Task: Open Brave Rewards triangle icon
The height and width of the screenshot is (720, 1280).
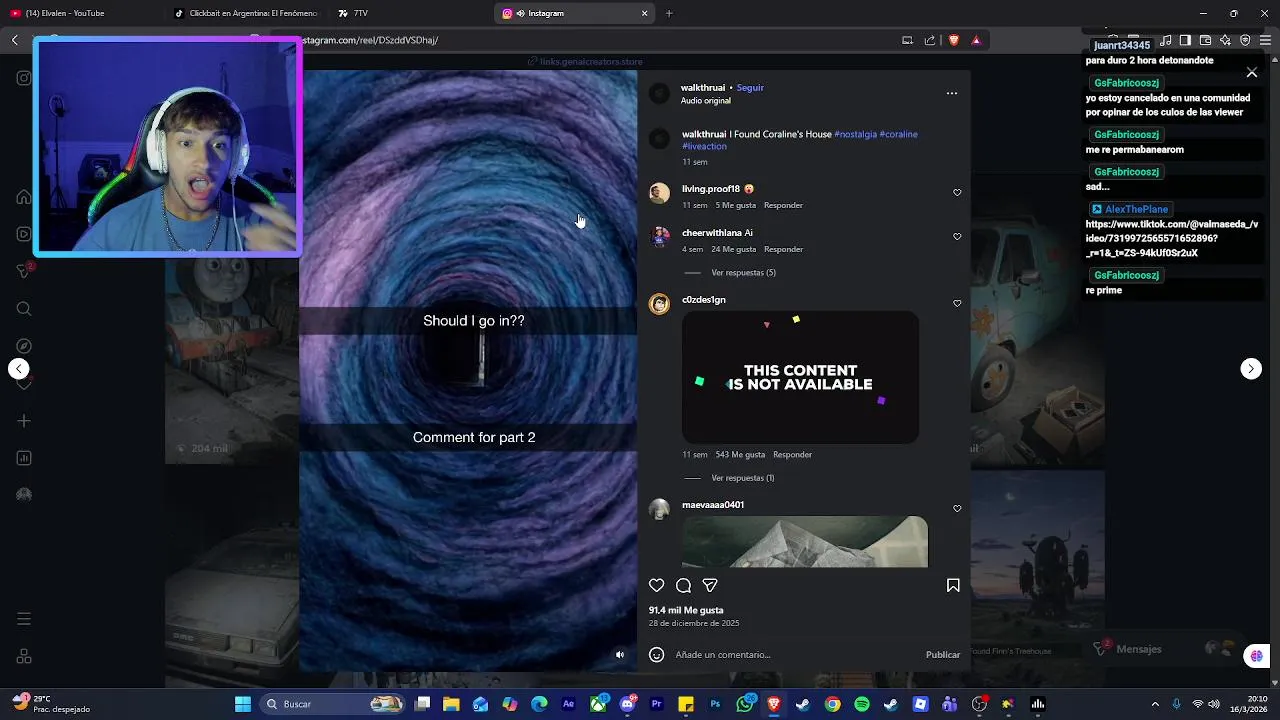Action: [x=976, y=40]
